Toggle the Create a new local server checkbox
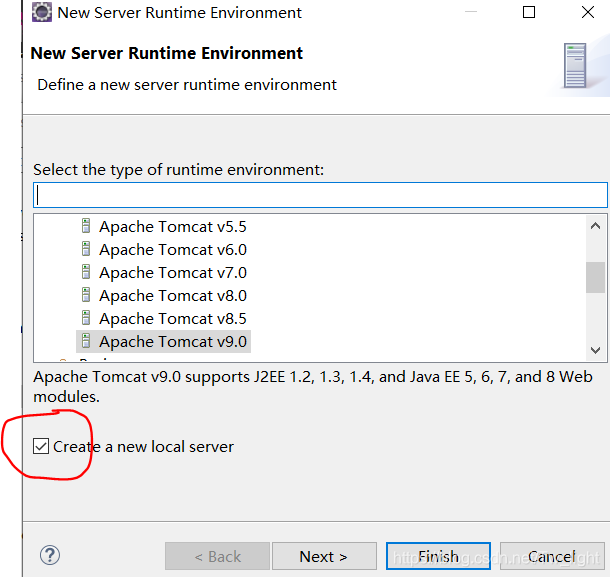Viewport: 610px width, 577px height. pyautogui.click(x=41, y=446)
